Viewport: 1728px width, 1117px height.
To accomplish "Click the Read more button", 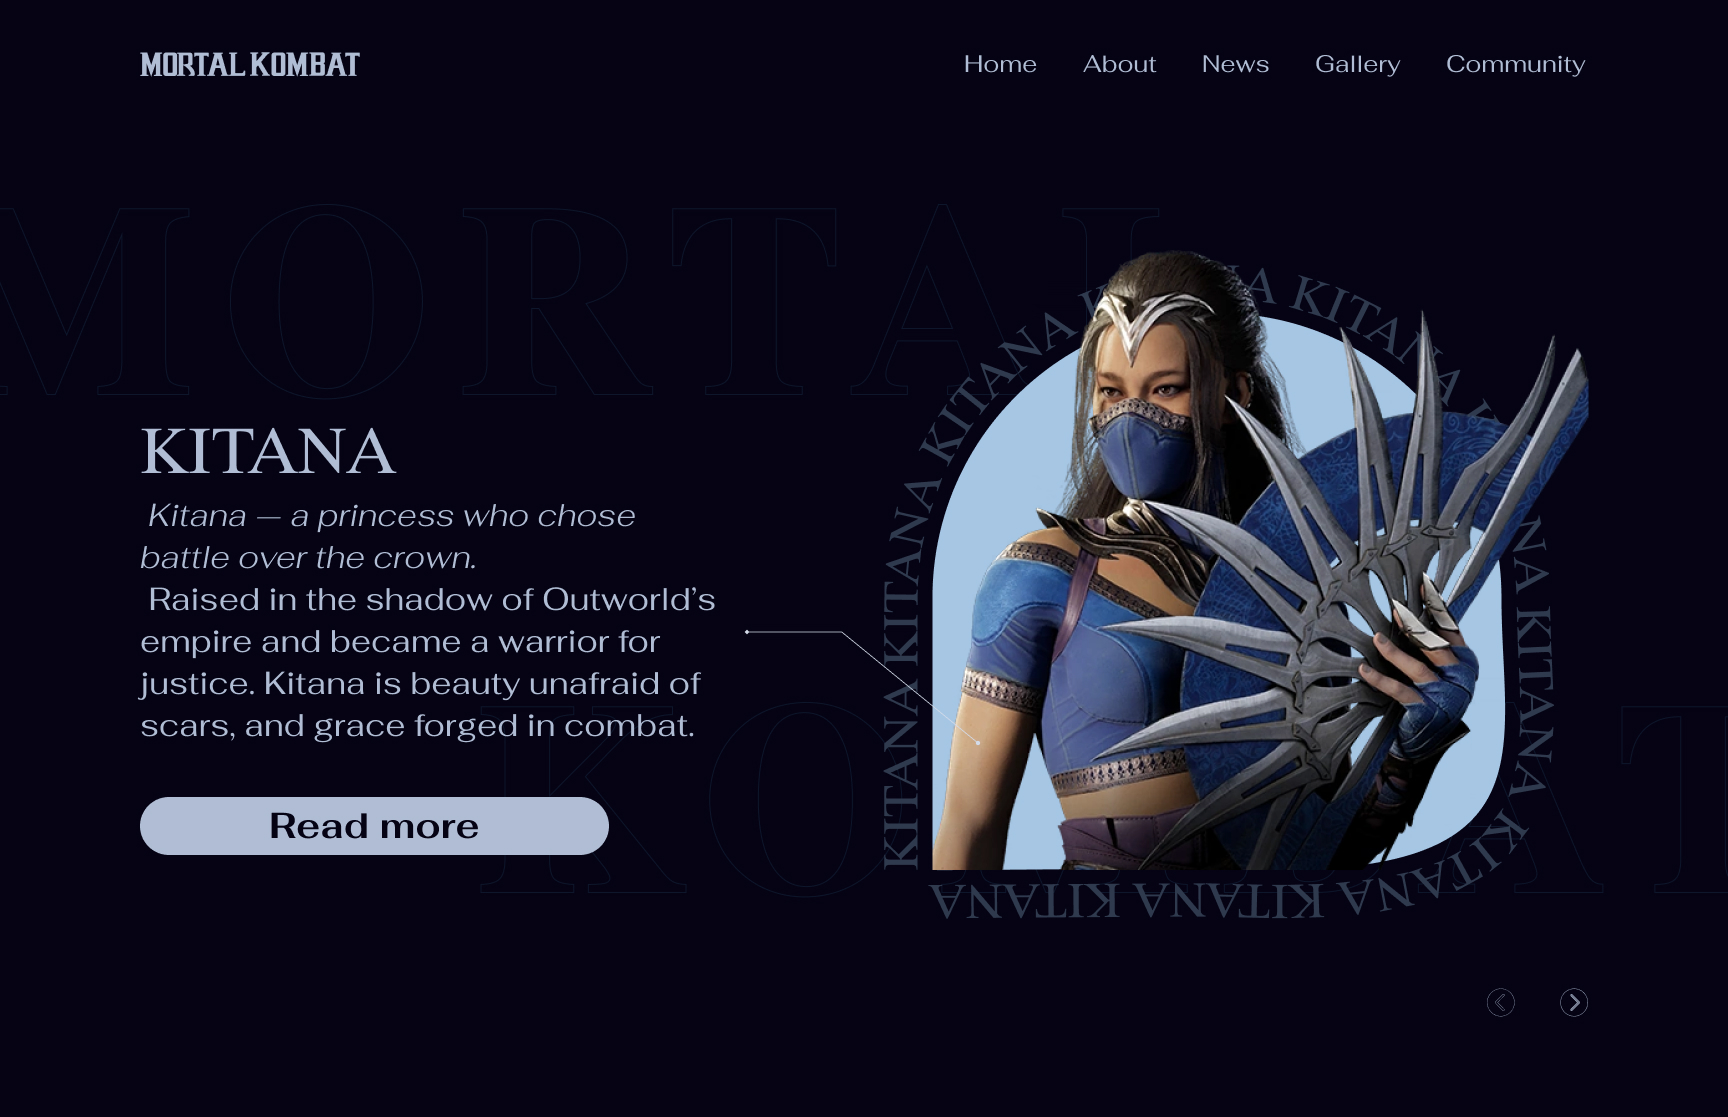I will click(x=374, y=826).
